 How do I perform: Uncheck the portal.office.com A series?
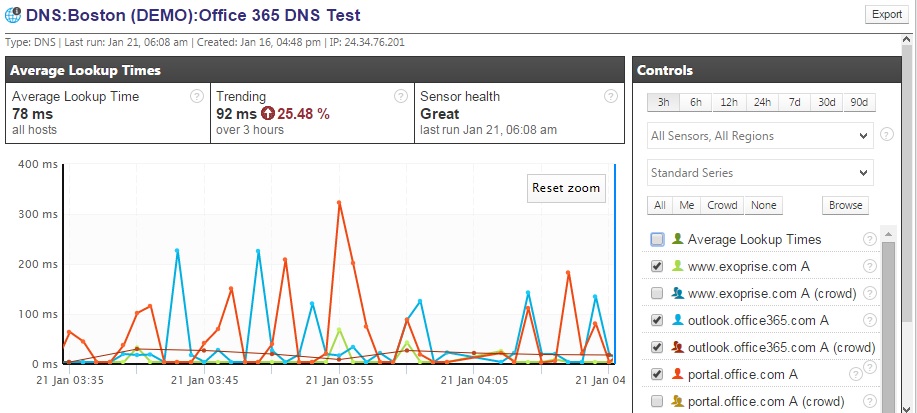(657, 374)
